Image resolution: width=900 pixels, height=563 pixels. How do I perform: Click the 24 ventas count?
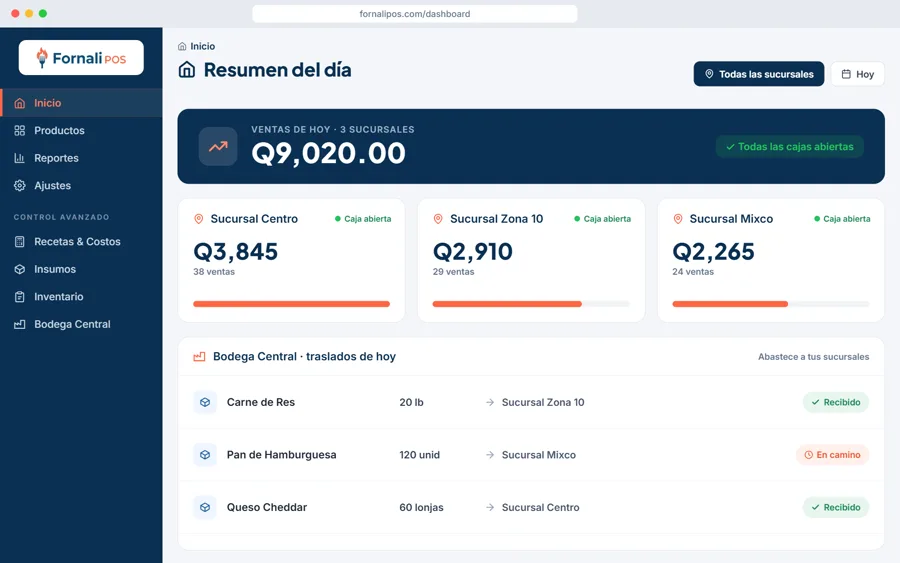[693, 272]
